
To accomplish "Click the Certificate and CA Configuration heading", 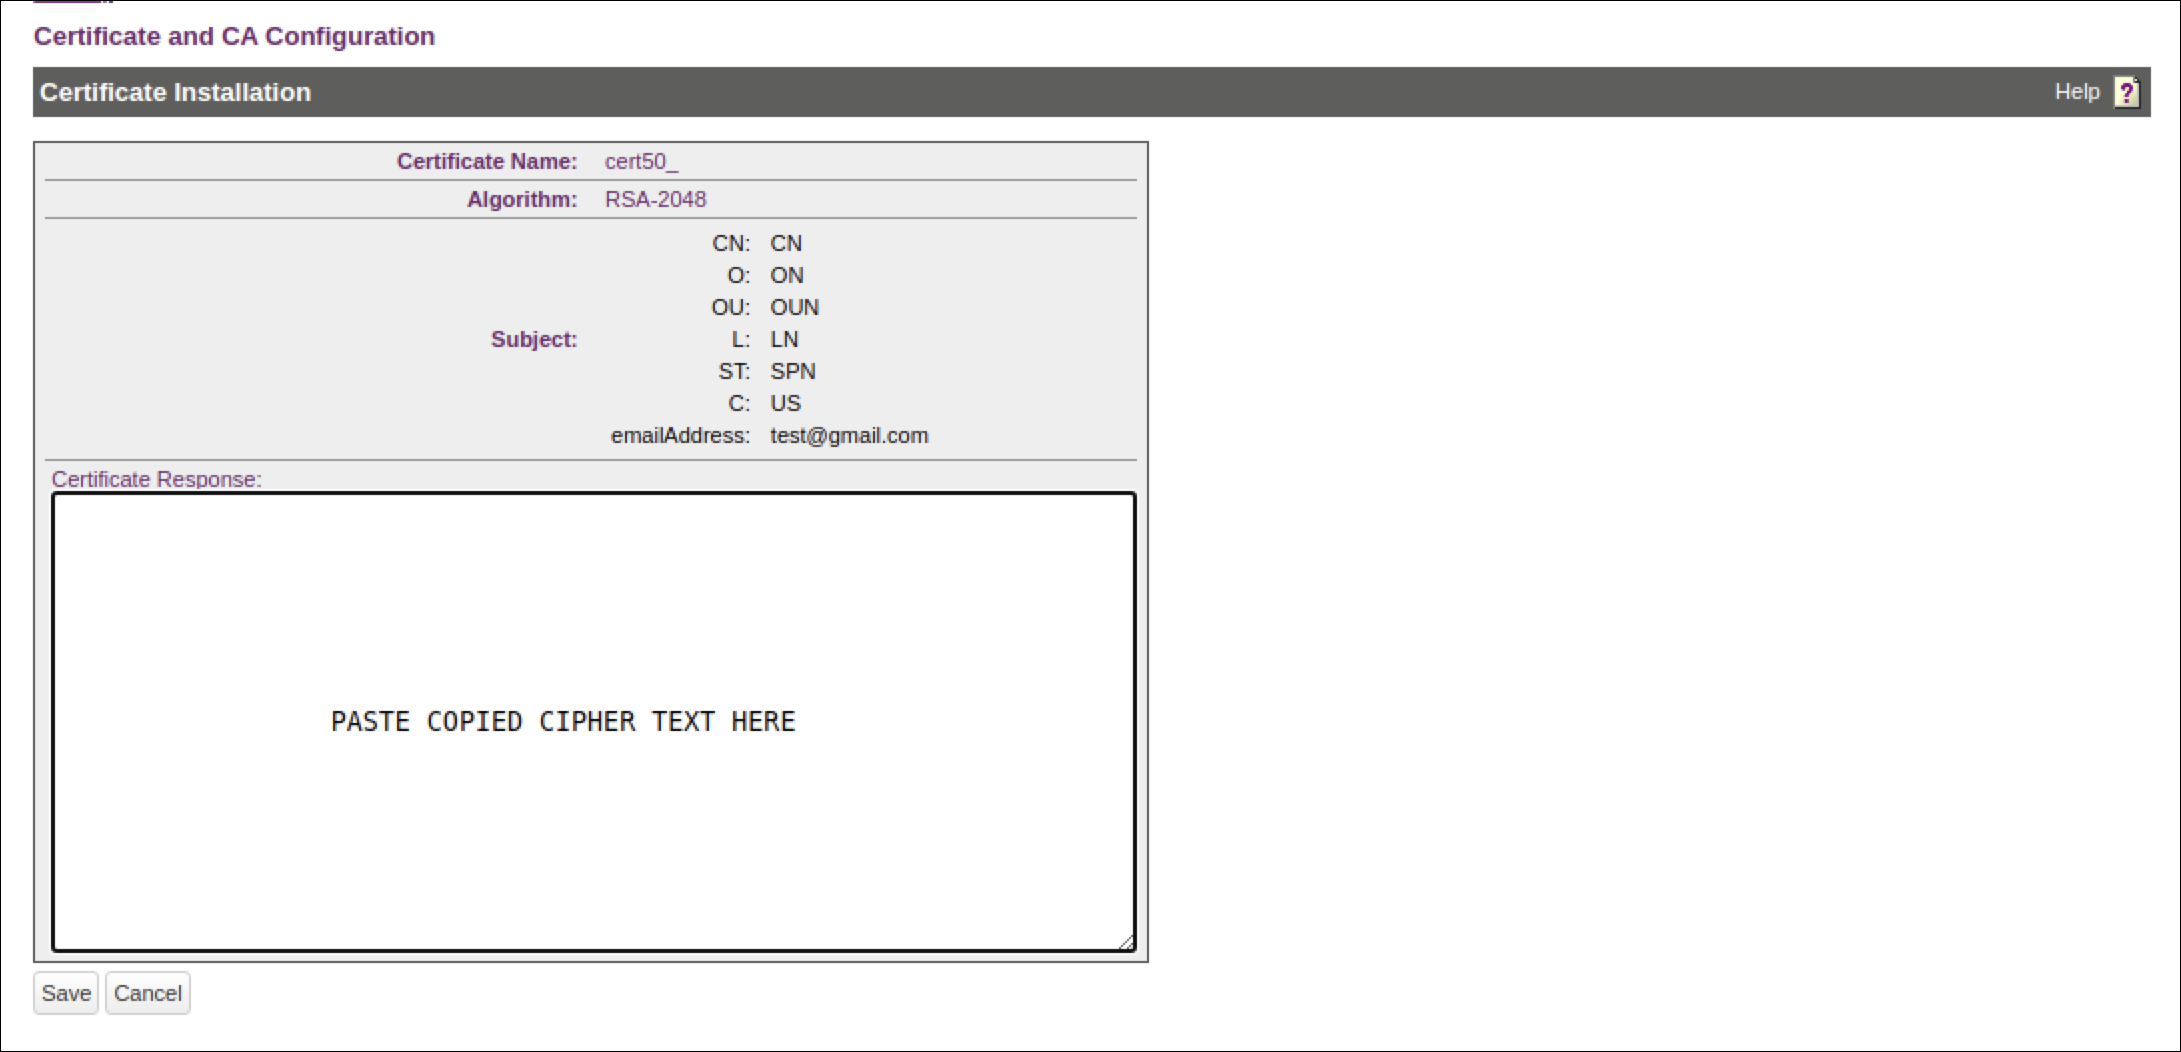I will [x=234, y=36].
